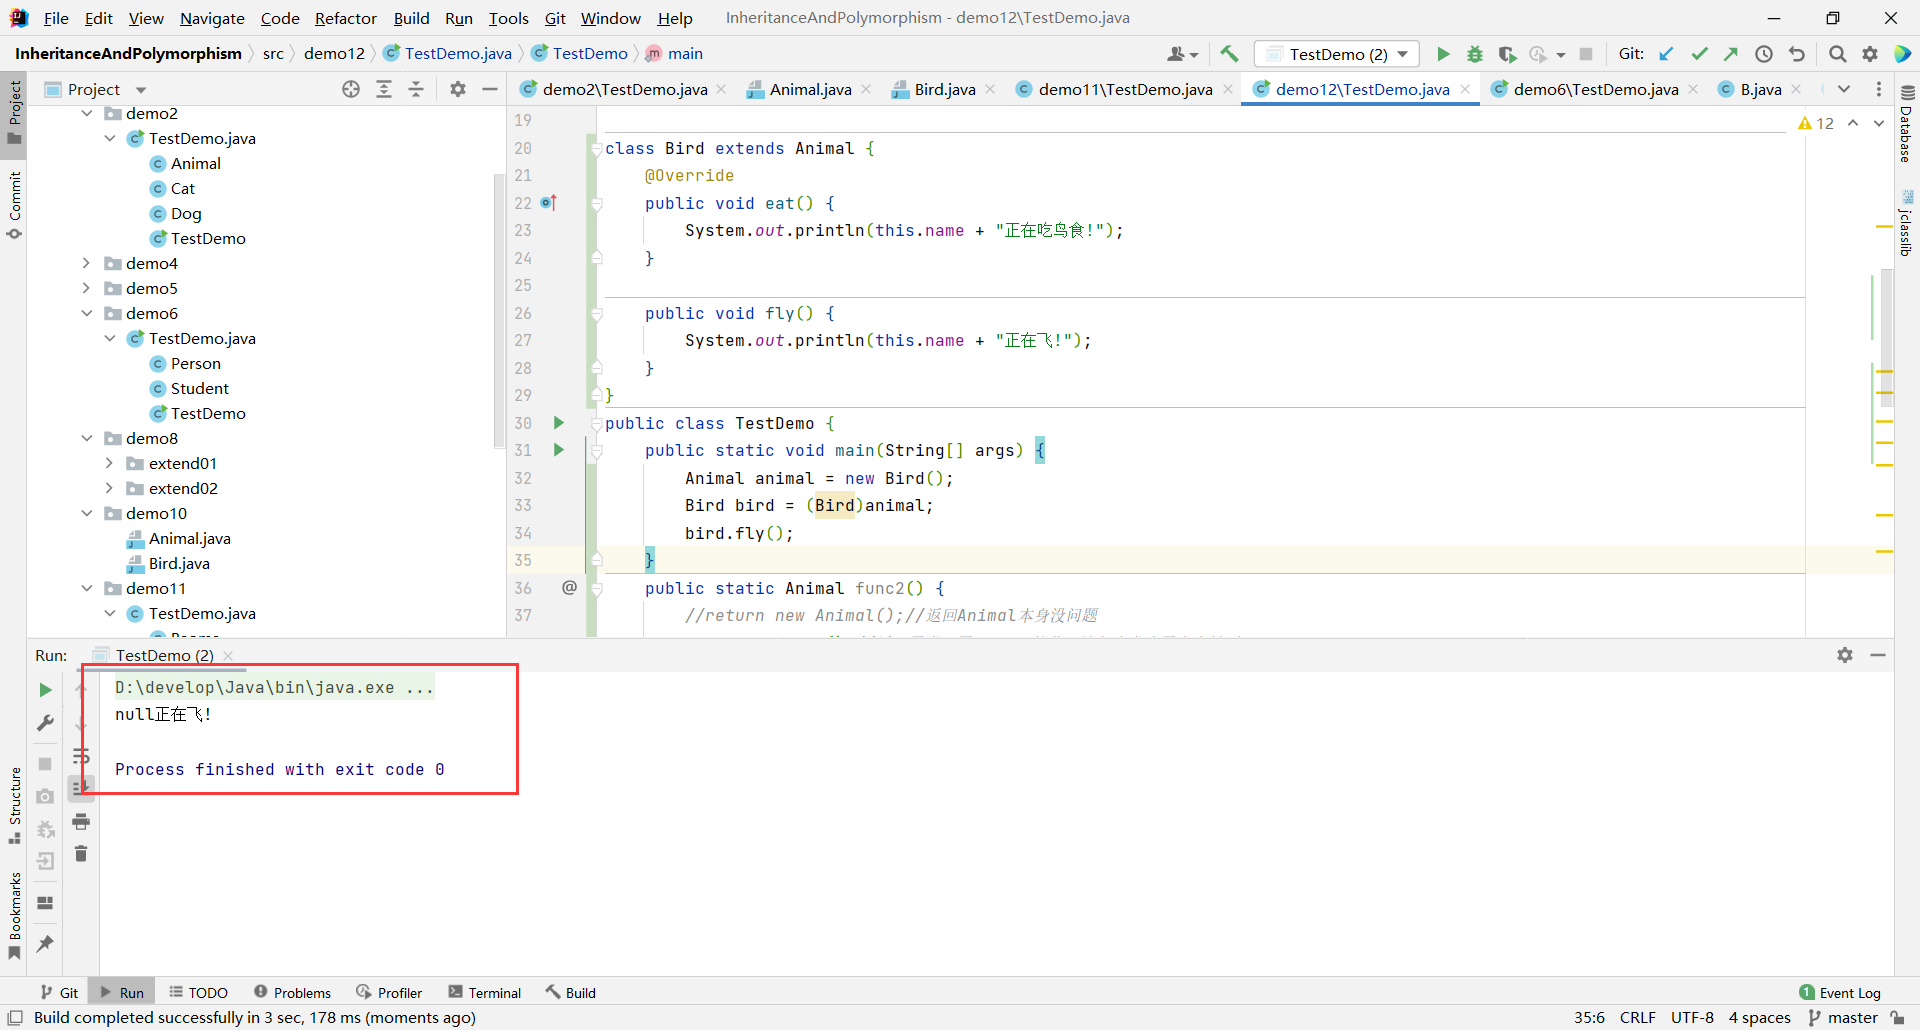This screenshot has width=1920, height=1030.
Task: Go to next highlighted error arrow
Action: (1879, 123)
